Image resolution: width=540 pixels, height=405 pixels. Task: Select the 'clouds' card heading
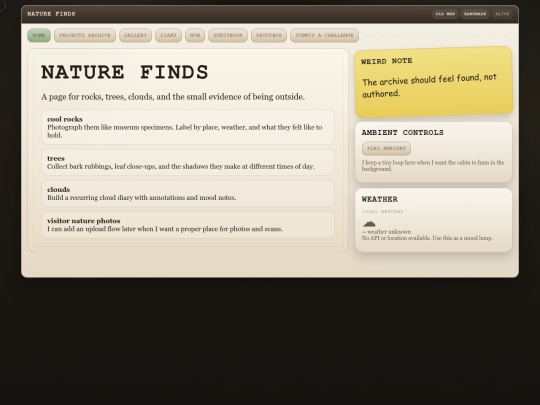pyautogui.click(x=59, y=189)
